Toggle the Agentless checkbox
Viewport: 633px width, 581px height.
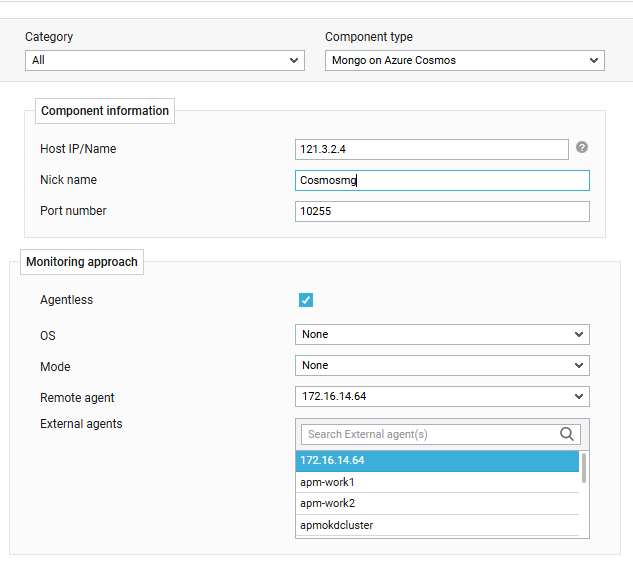tap(306, 300)
